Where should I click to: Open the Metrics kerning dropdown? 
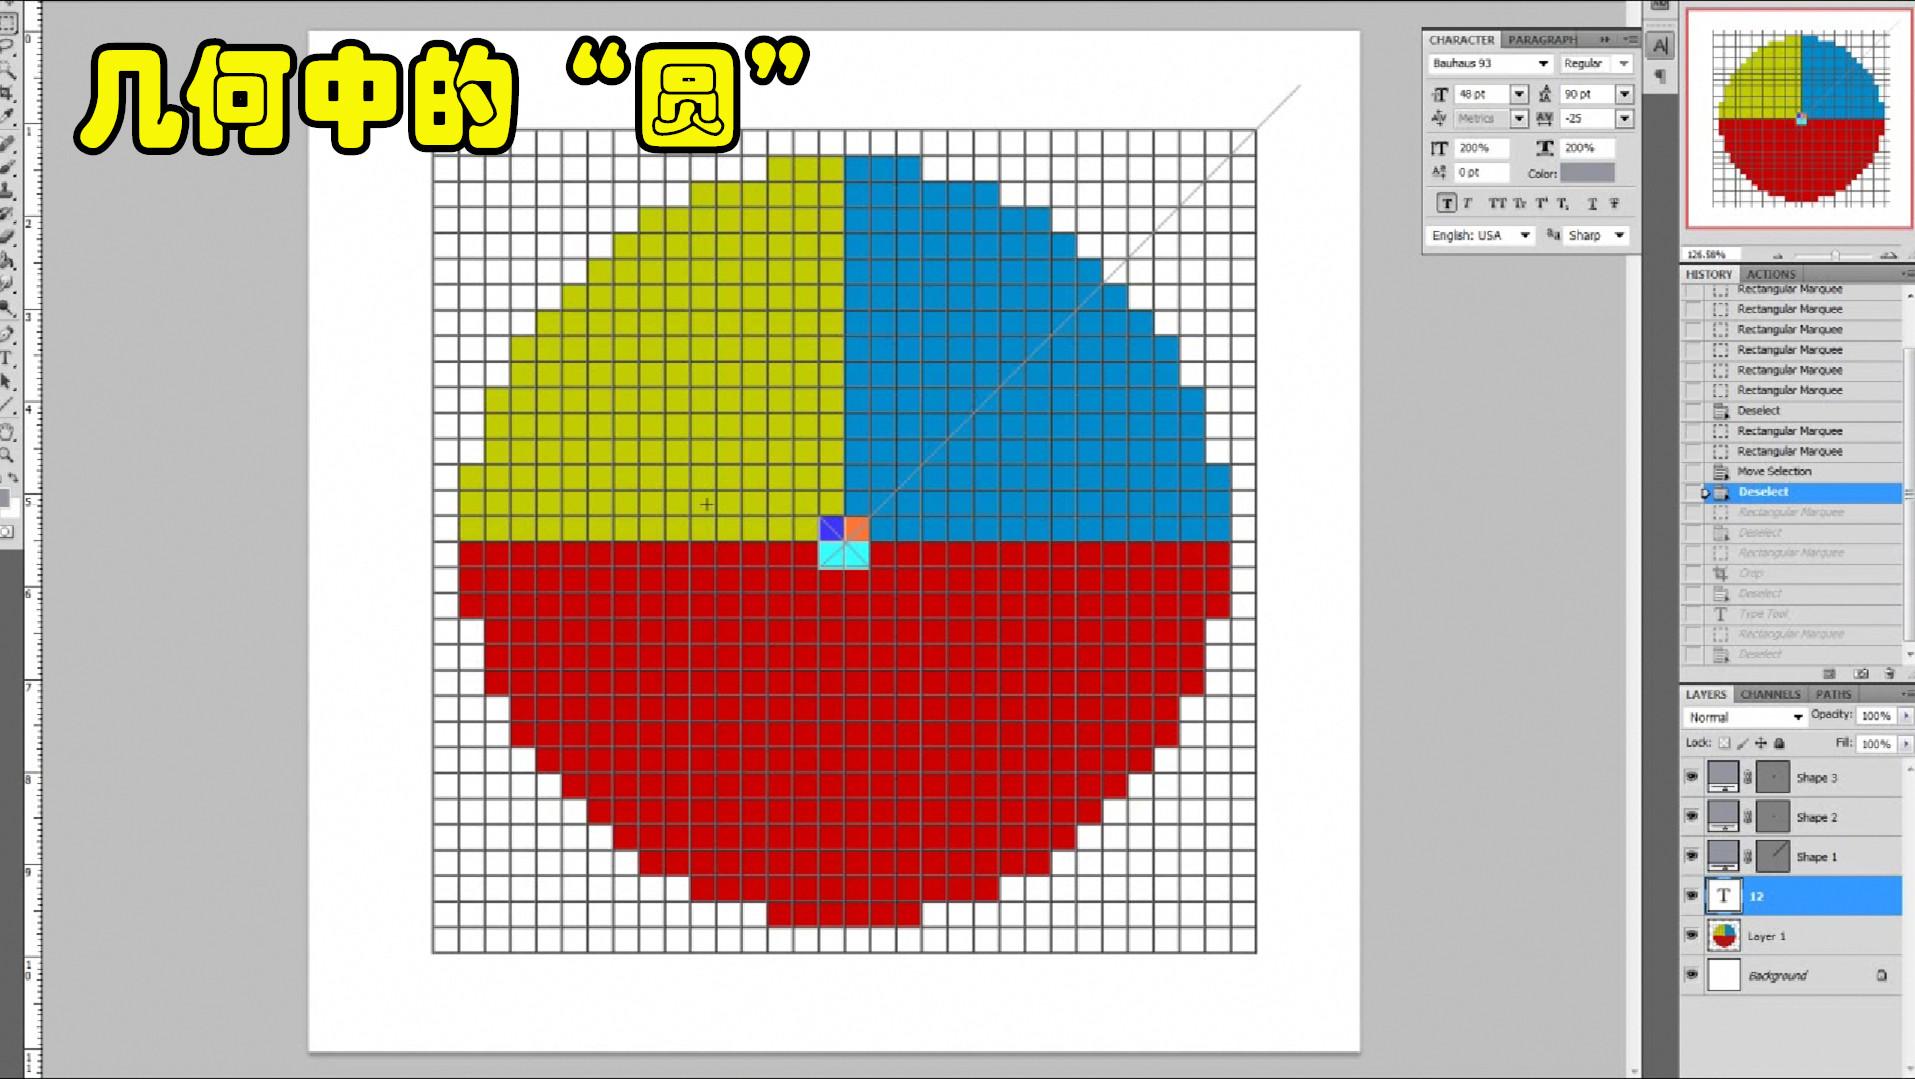(1520, 119)
